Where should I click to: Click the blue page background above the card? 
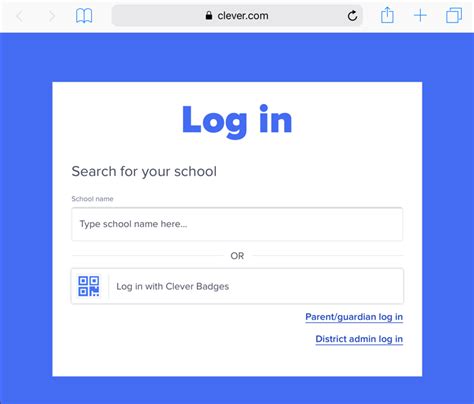coord(237,57)
